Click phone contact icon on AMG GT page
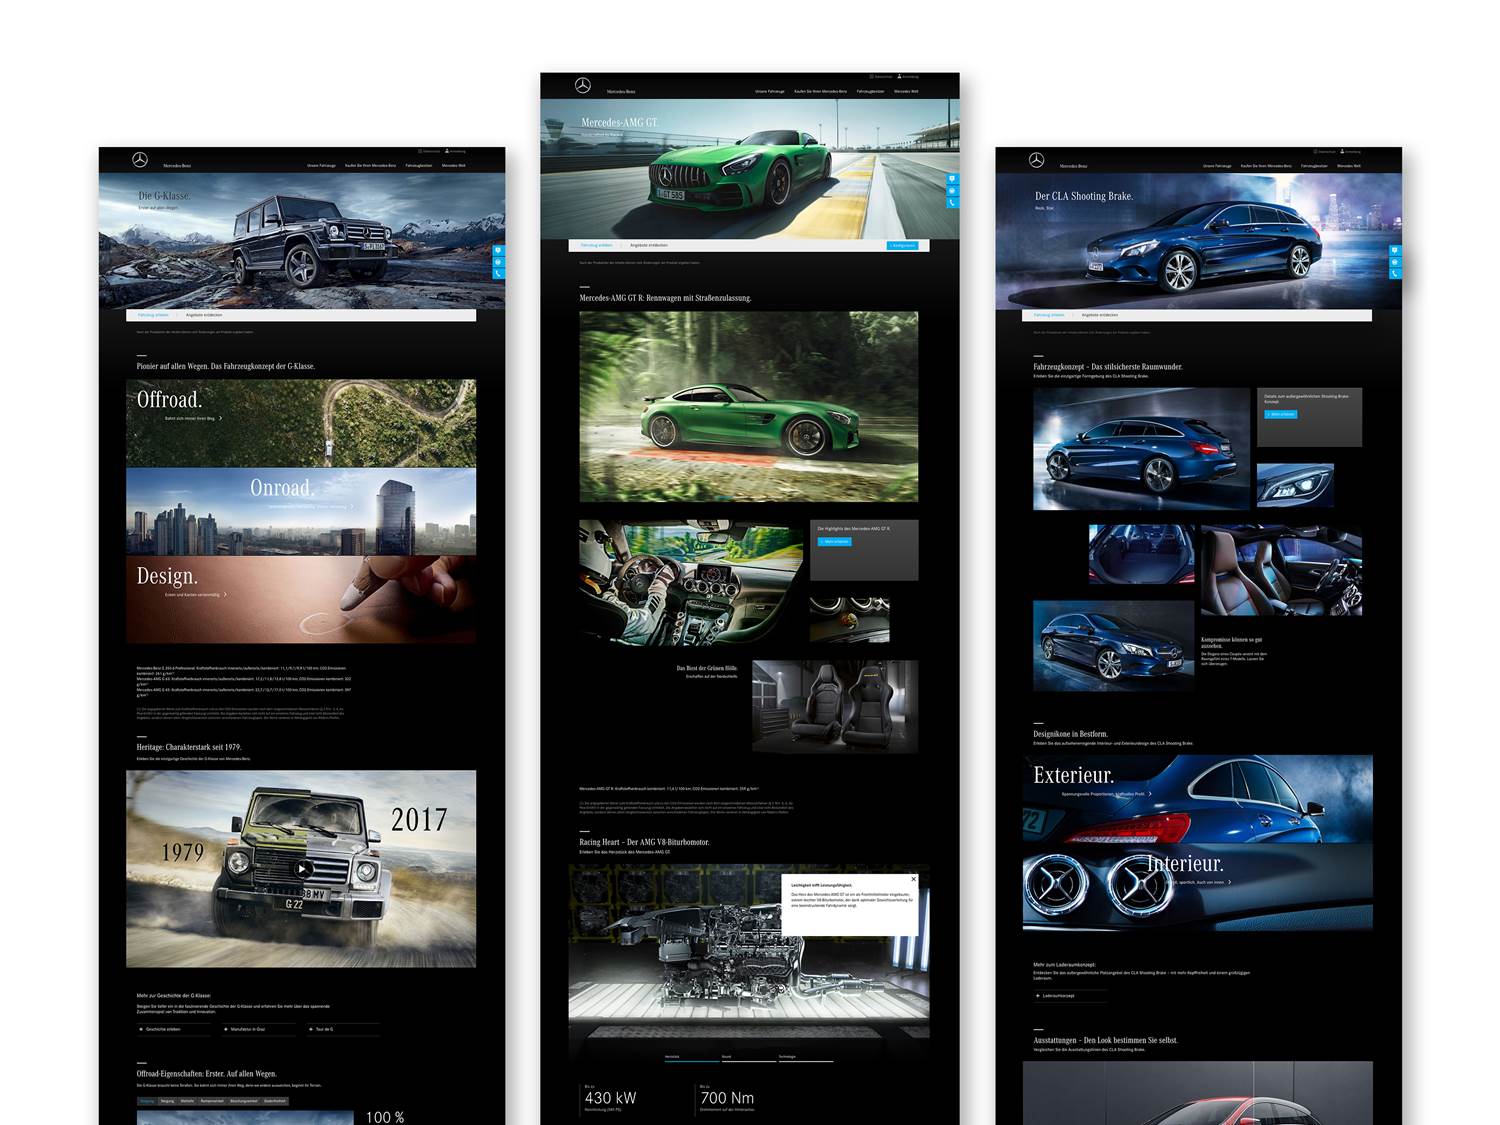Screen dimensions: 1500x1125 point(952,203)
